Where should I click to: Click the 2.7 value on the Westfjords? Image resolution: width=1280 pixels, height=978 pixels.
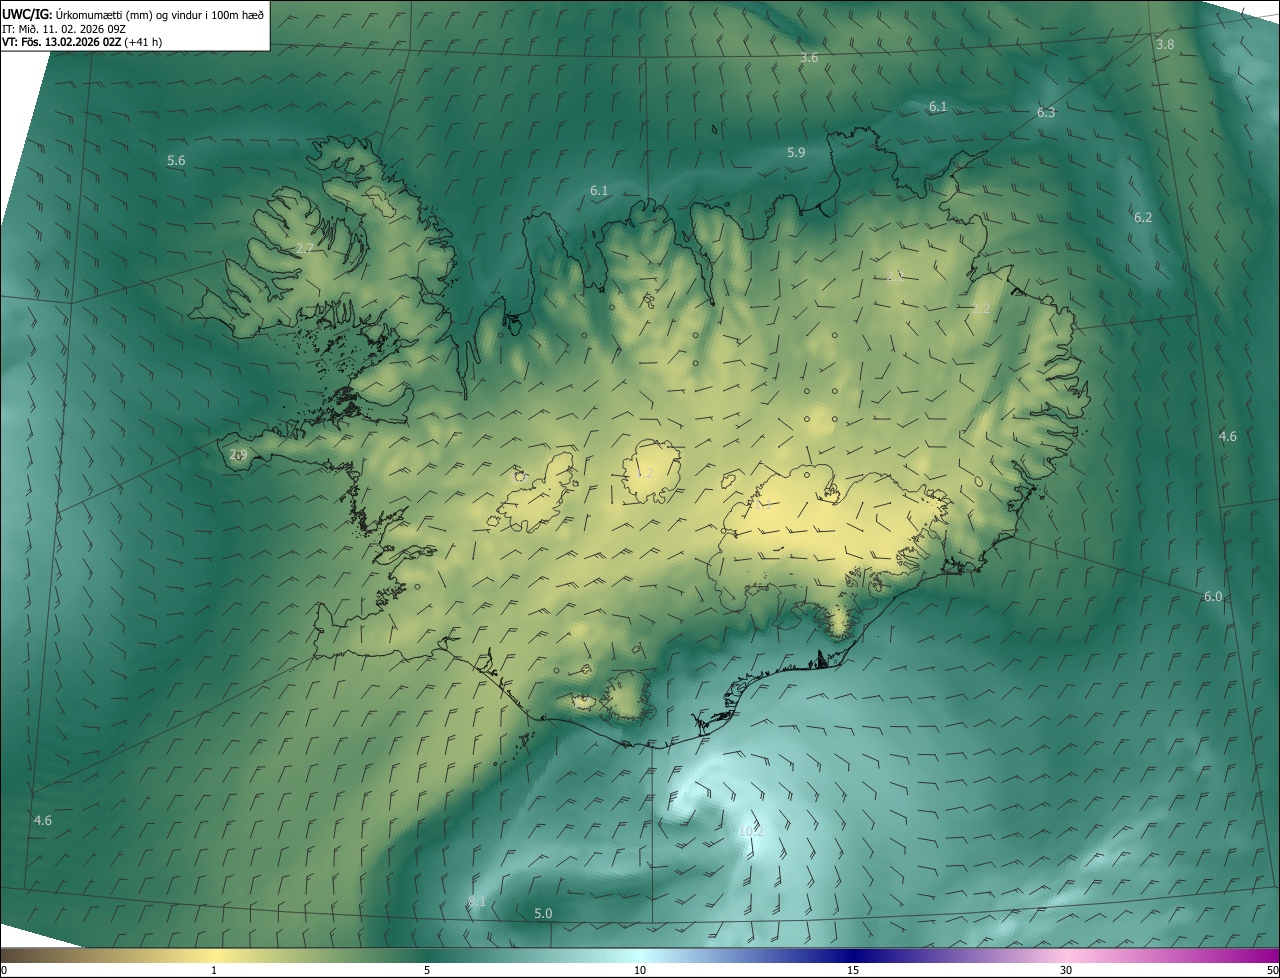[x=306, y=248]
